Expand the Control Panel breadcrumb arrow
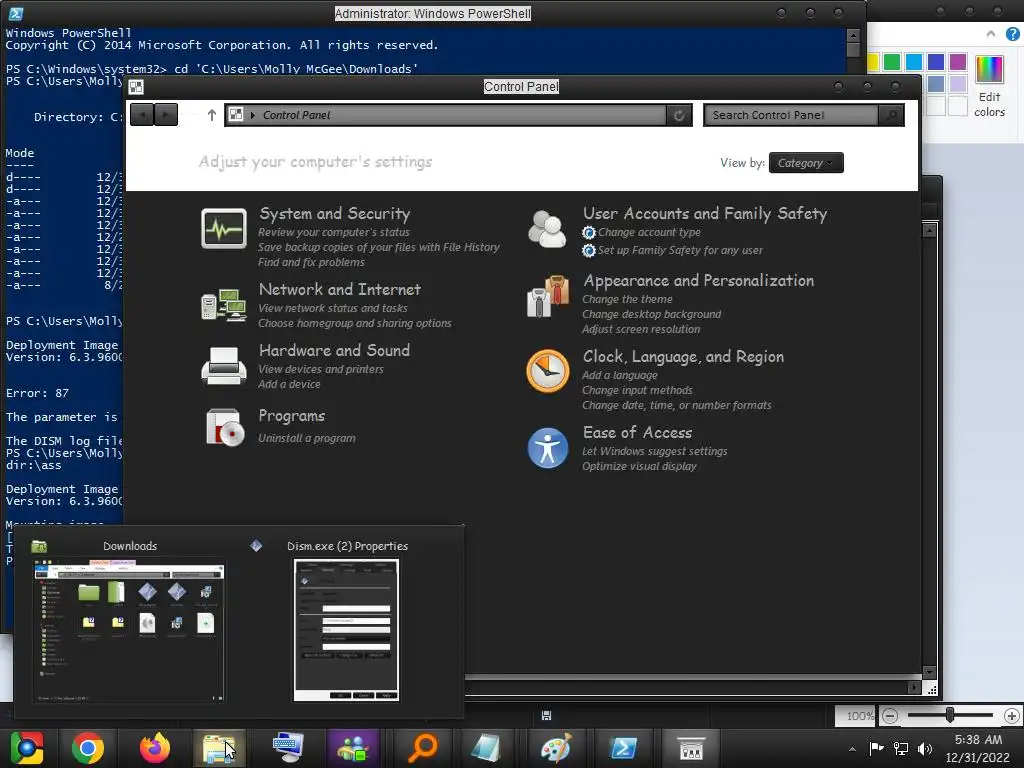 [253, 116]
